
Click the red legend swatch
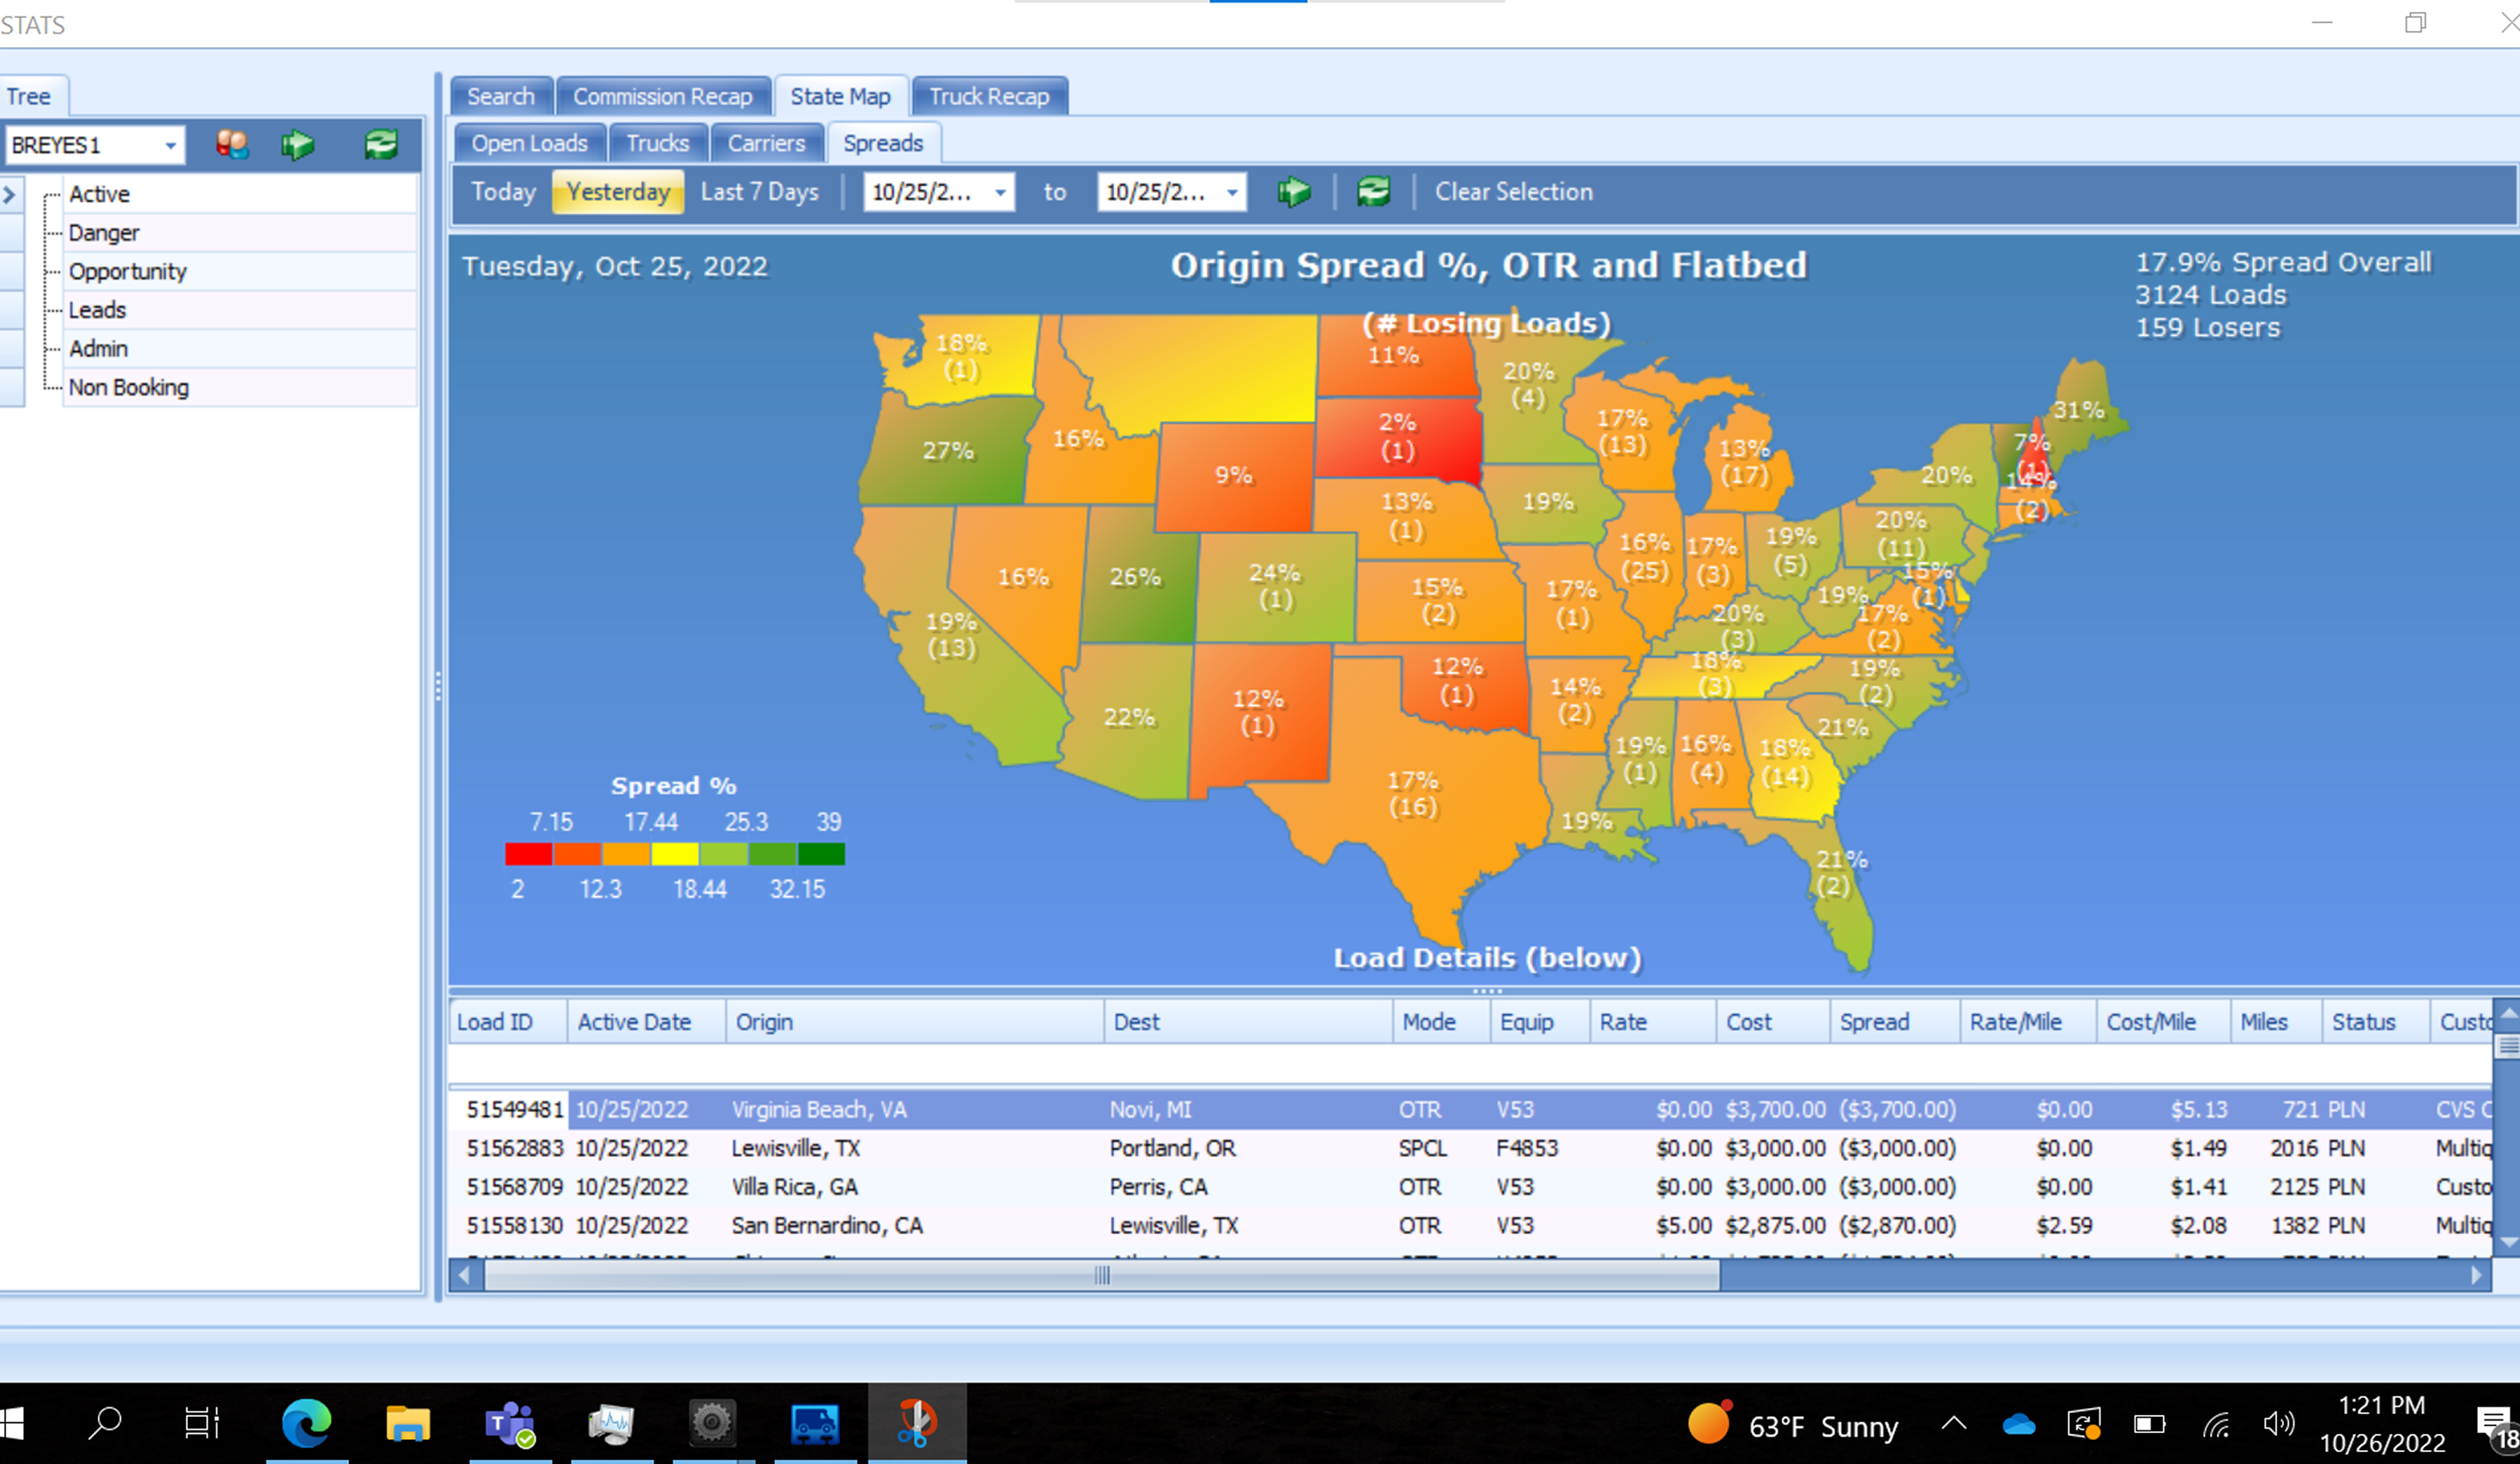(528, 854)
